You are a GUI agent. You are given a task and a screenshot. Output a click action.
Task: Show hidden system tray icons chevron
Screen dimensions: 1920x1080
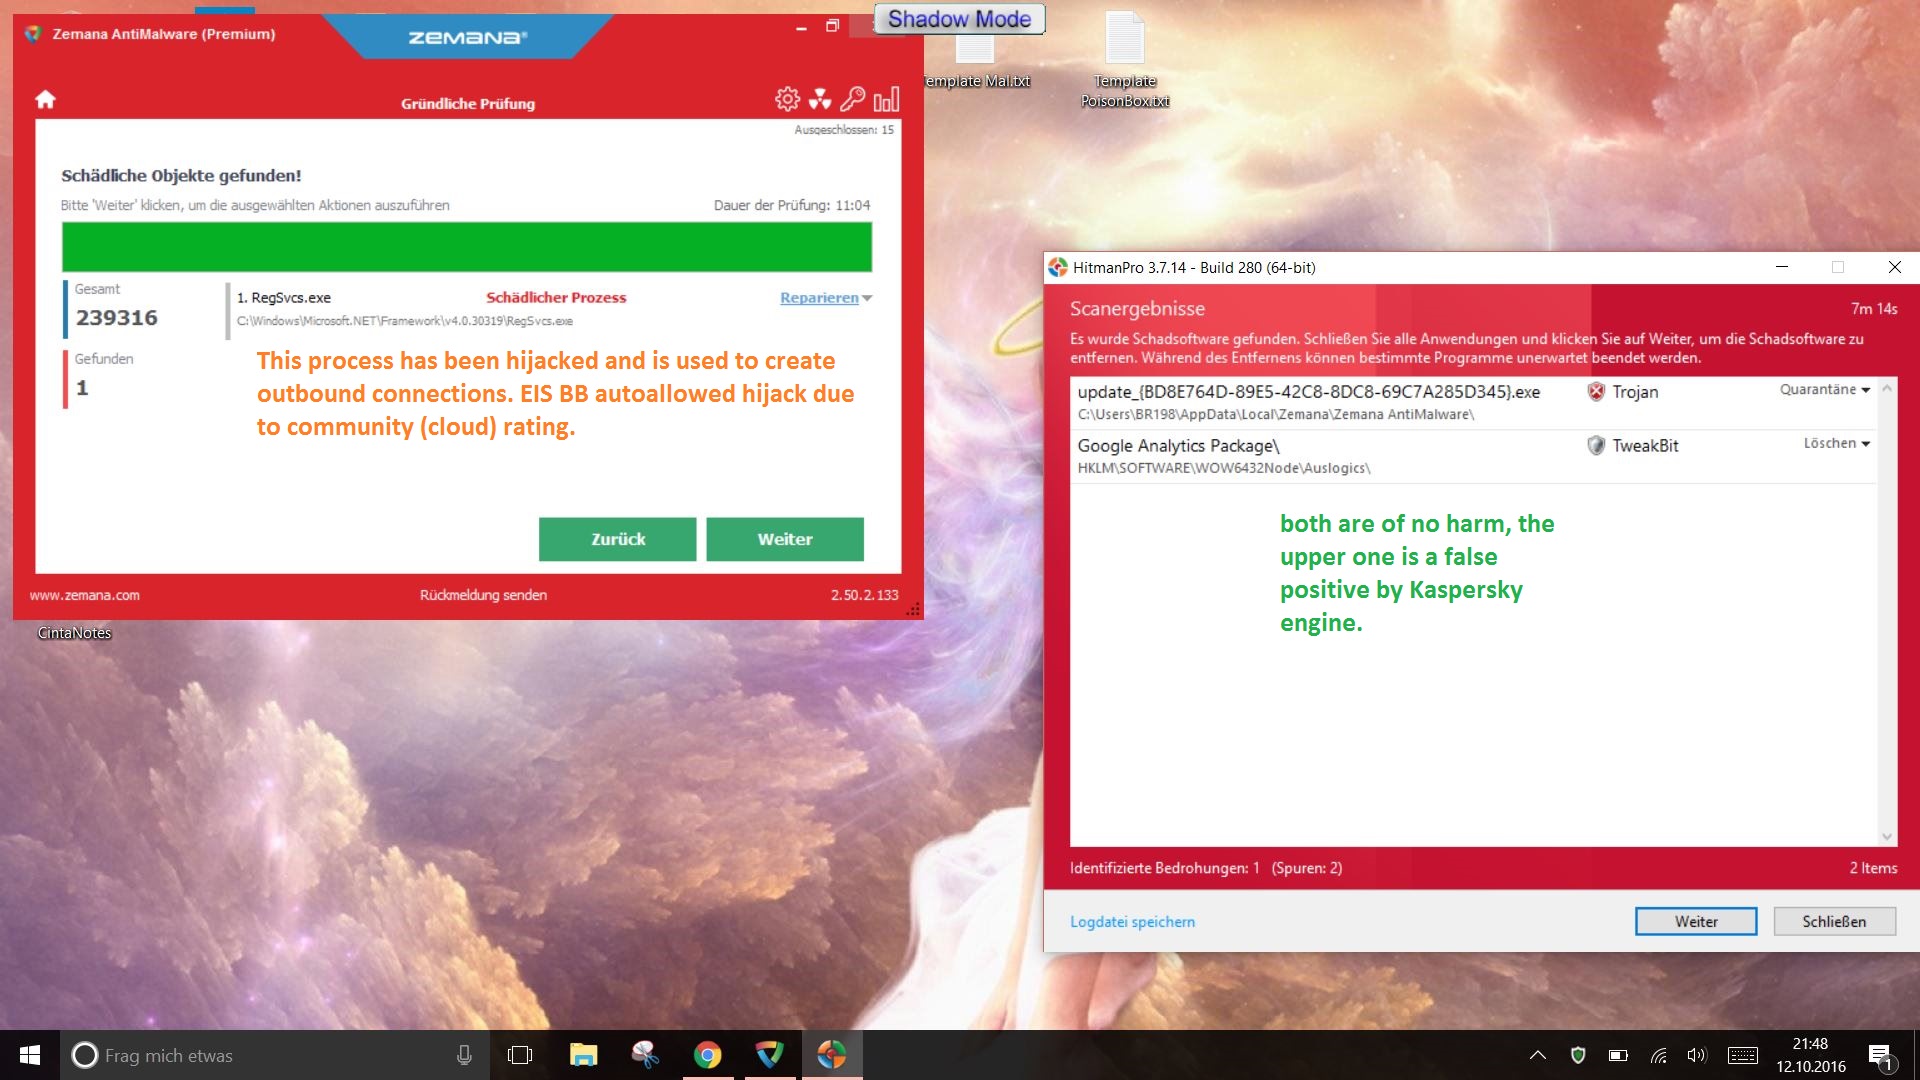(1538, 1055)
